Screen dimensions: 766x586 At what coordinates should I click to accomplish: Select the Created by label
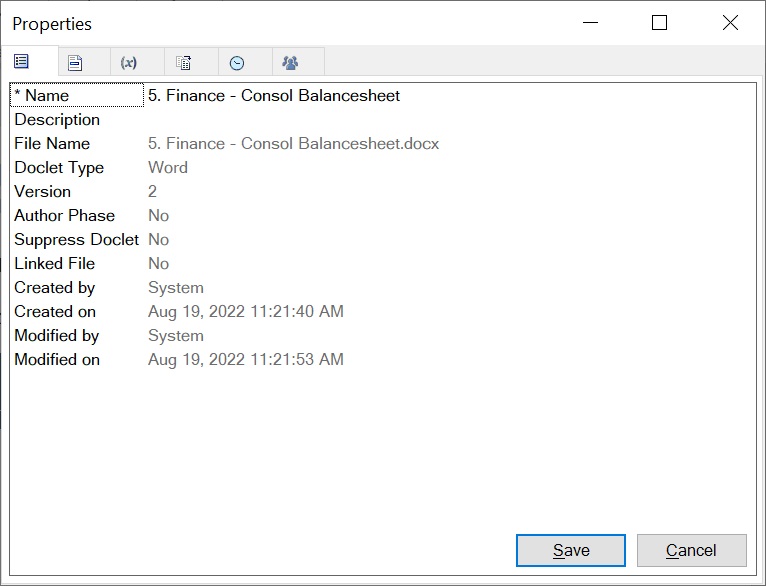tap(55, 288)
